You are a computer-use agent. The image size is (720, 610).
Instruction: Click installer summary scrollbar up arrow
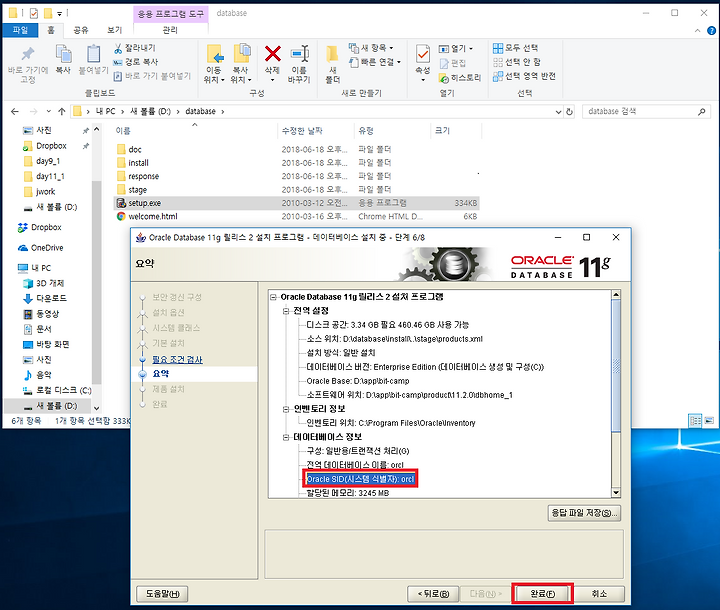click(616, 294)
